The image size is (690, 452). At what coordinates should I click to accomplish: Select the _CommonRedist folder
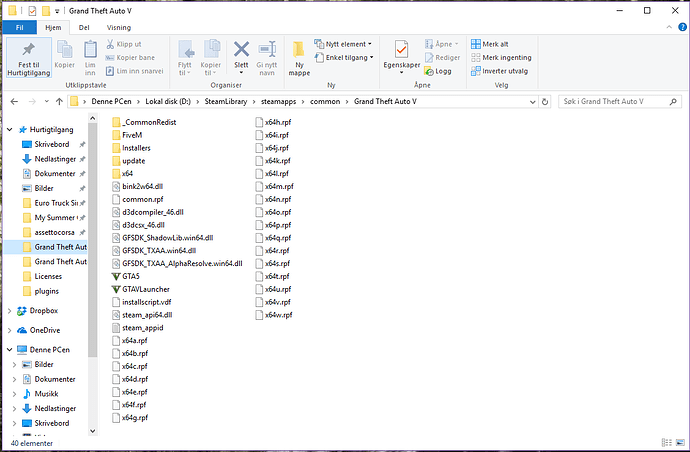144,122
